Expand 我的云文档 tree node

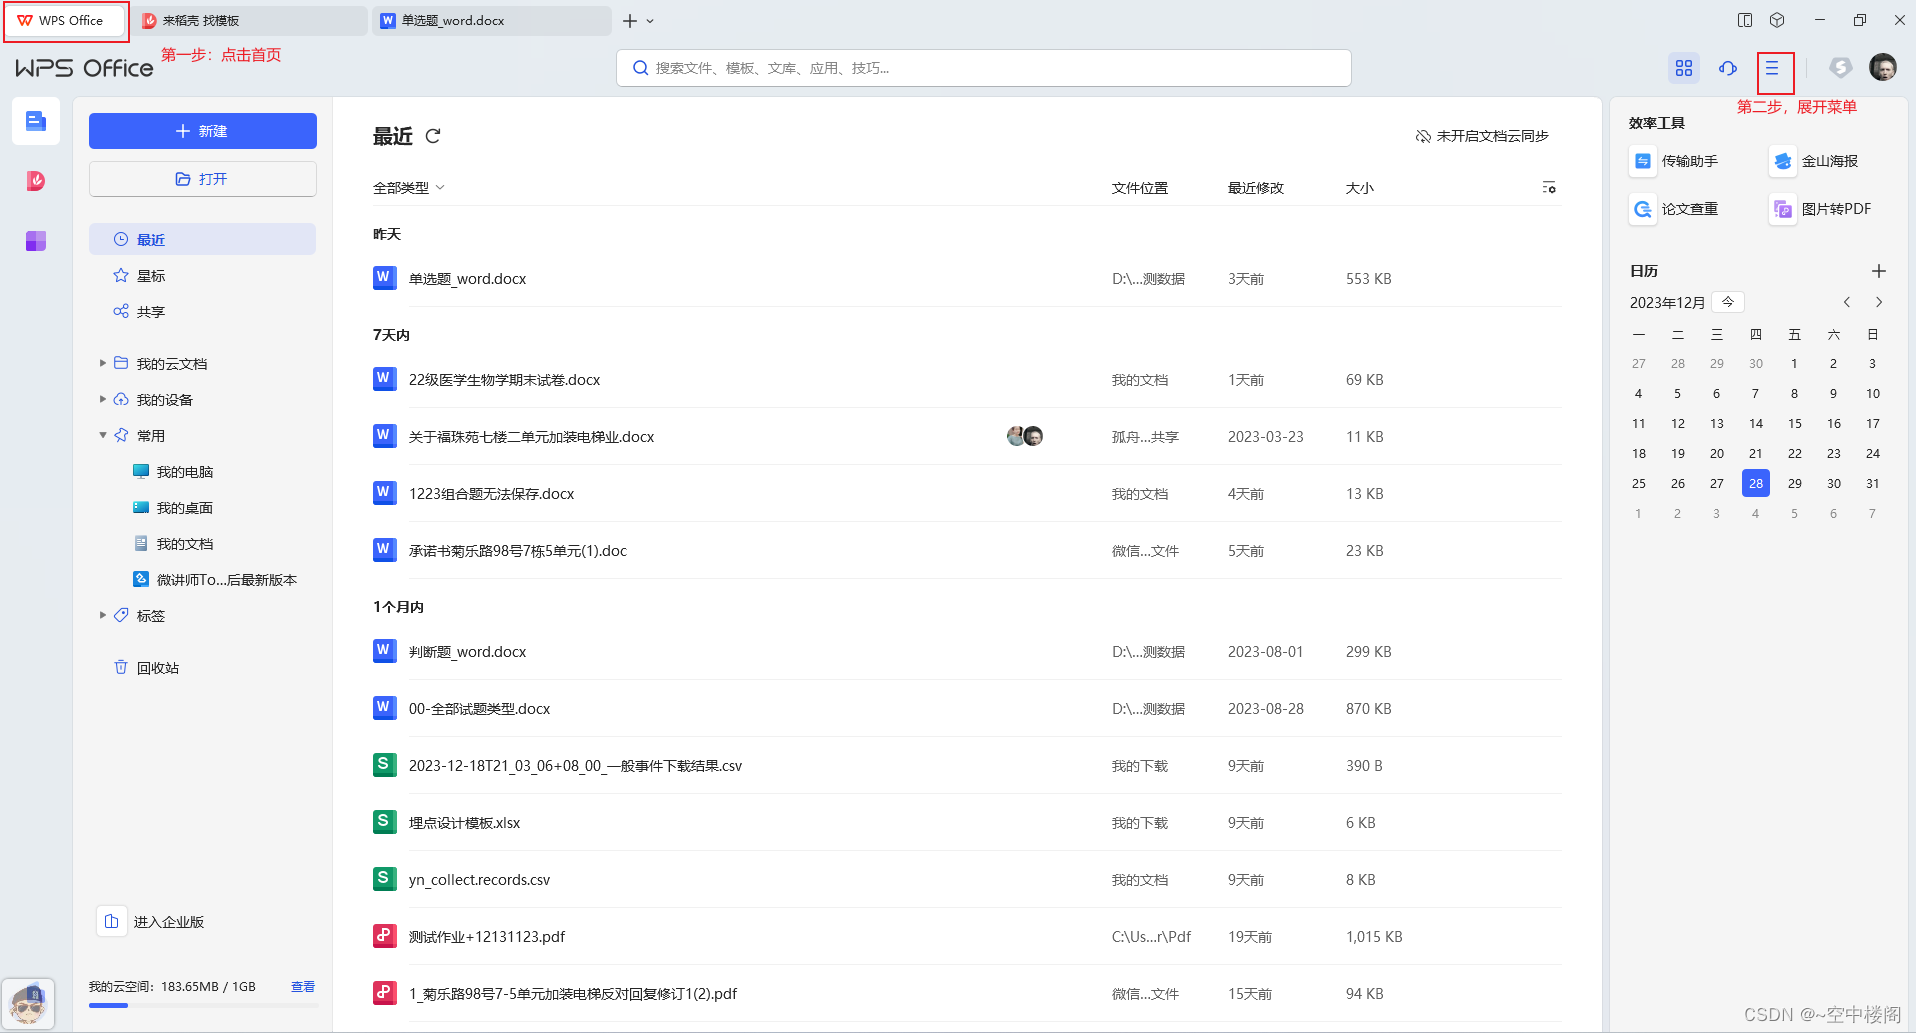[x=102, y=363]
